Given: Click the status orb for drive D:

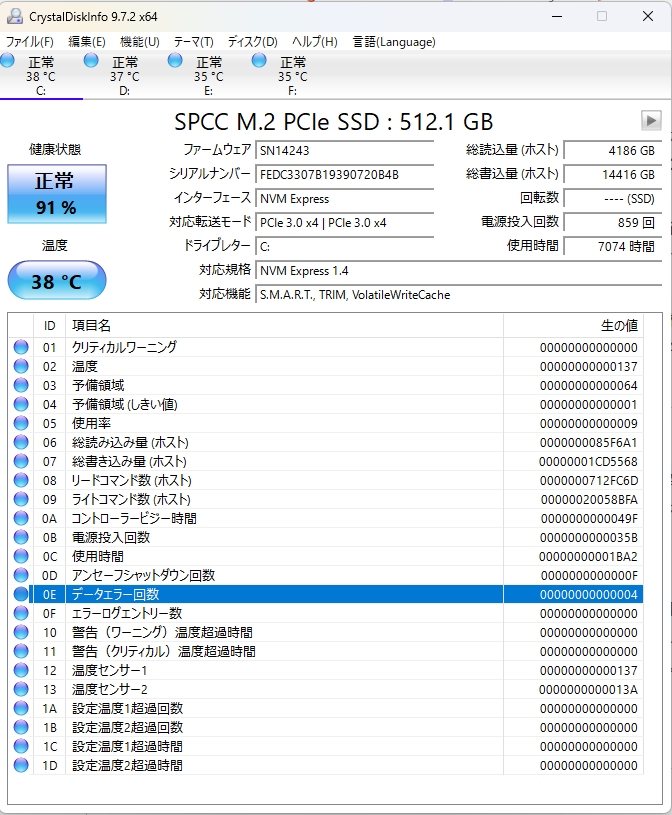Looking at the screenshot, I should [x=92, y=62].
